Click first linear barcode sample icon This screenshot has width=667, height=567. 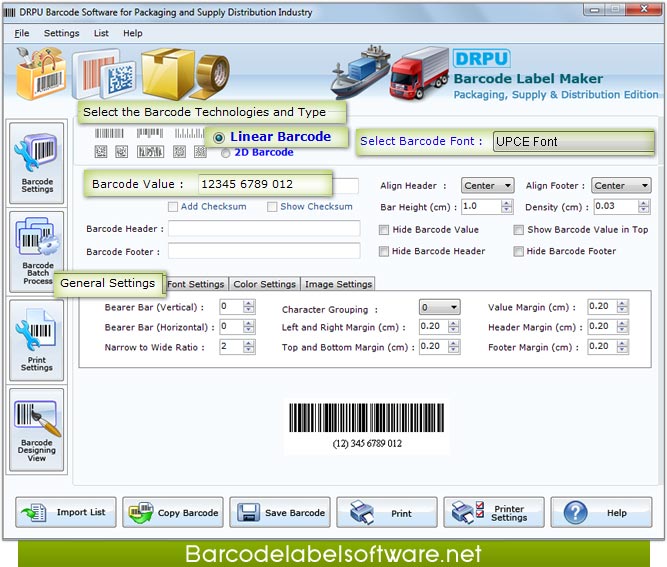pyautogui.click(x=109, y=133)
